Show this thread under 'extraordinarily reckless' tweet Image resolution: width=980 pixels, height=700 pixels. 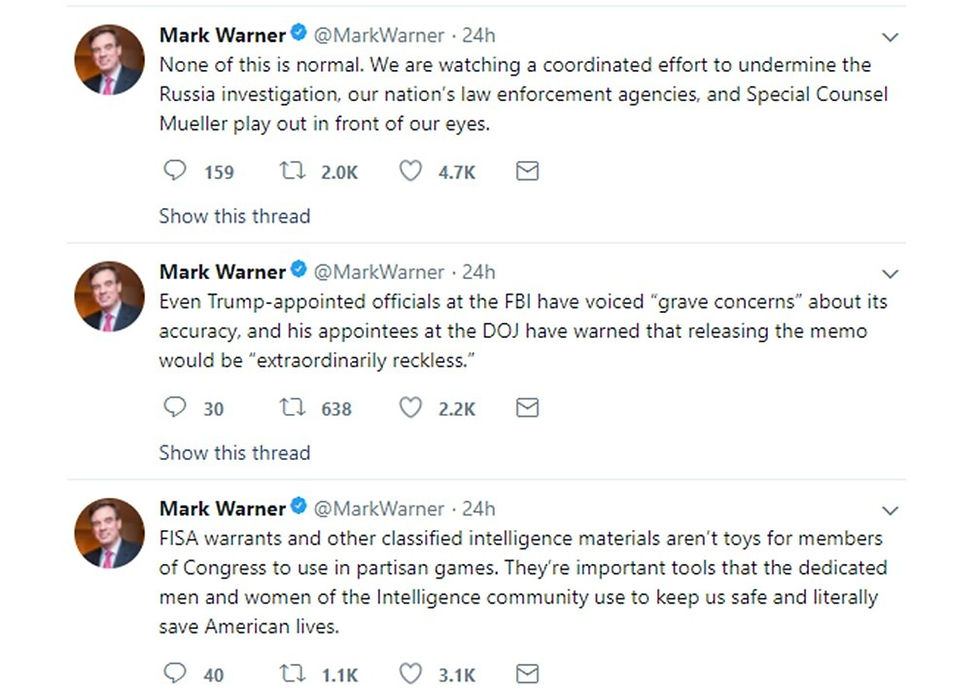tap(234, 453)
